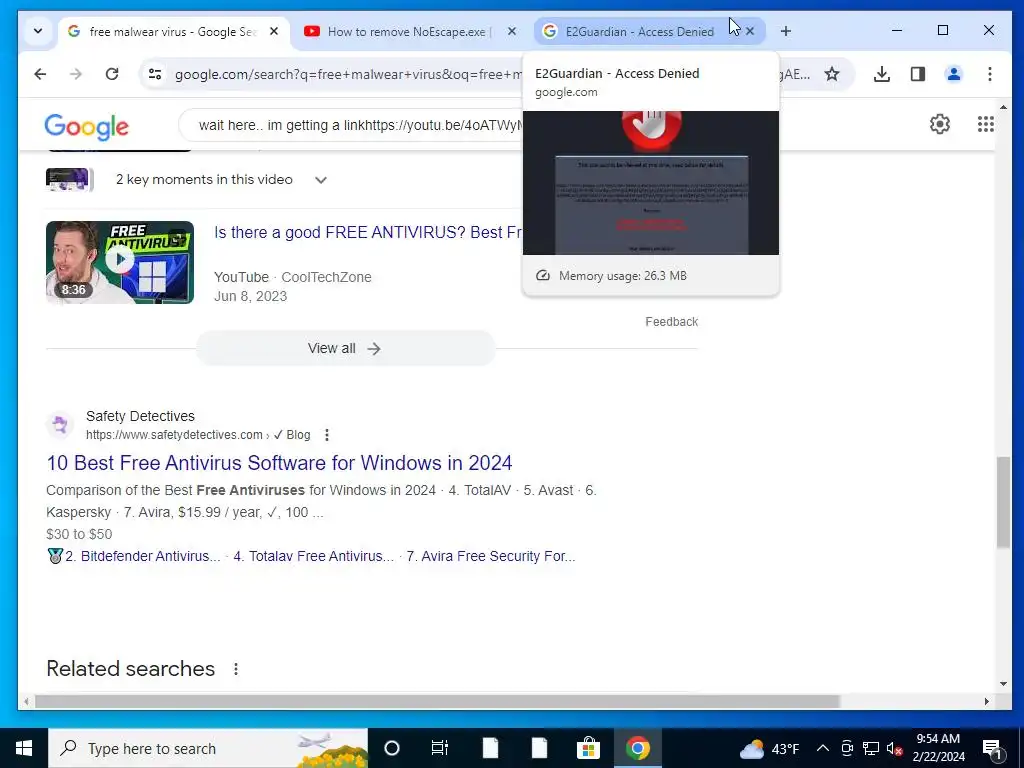Open Chrome from taskbar
1024x768 pixels.
(x=637, y=748)
